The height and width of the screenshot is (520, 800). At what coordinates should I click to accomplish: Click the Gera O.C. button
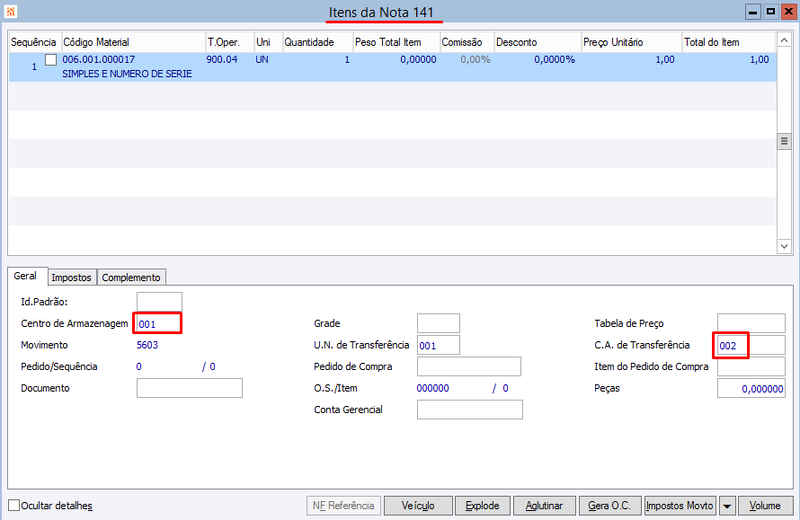click(x=609, y=506)
